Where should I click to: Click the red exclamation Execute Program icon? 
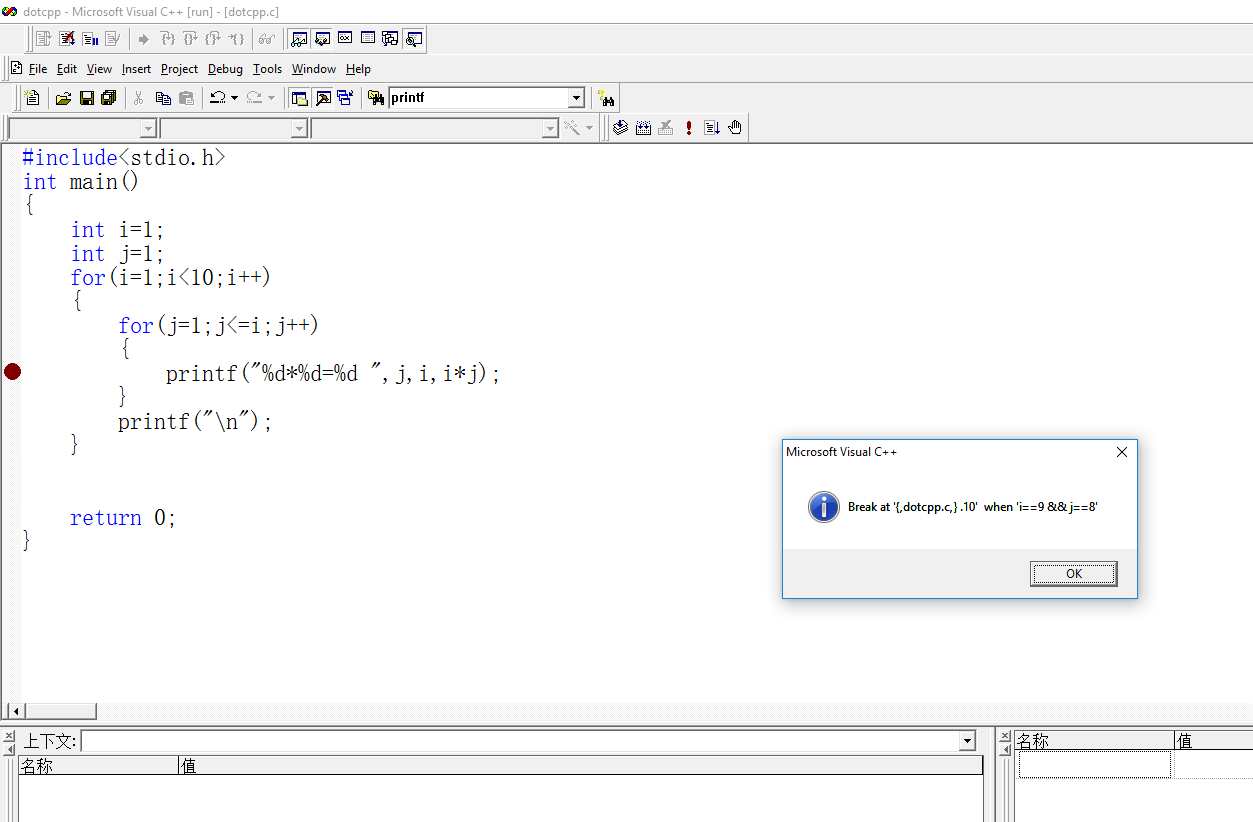(x=689, y=128)
